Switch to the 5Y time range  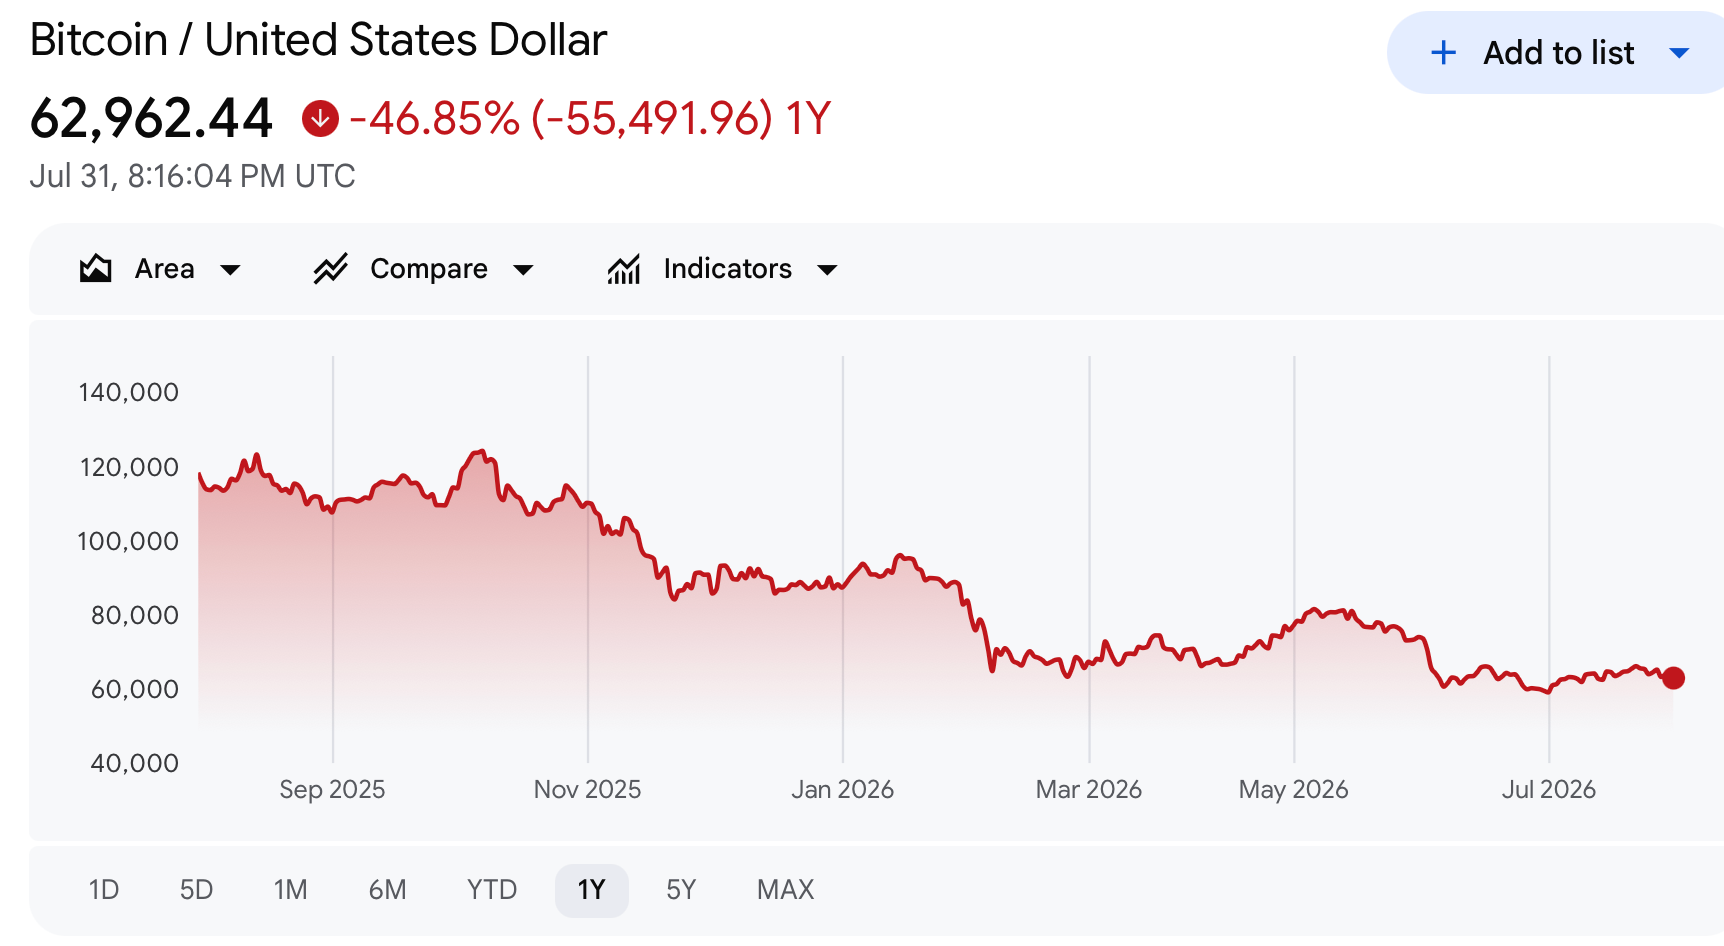point(681,890)
